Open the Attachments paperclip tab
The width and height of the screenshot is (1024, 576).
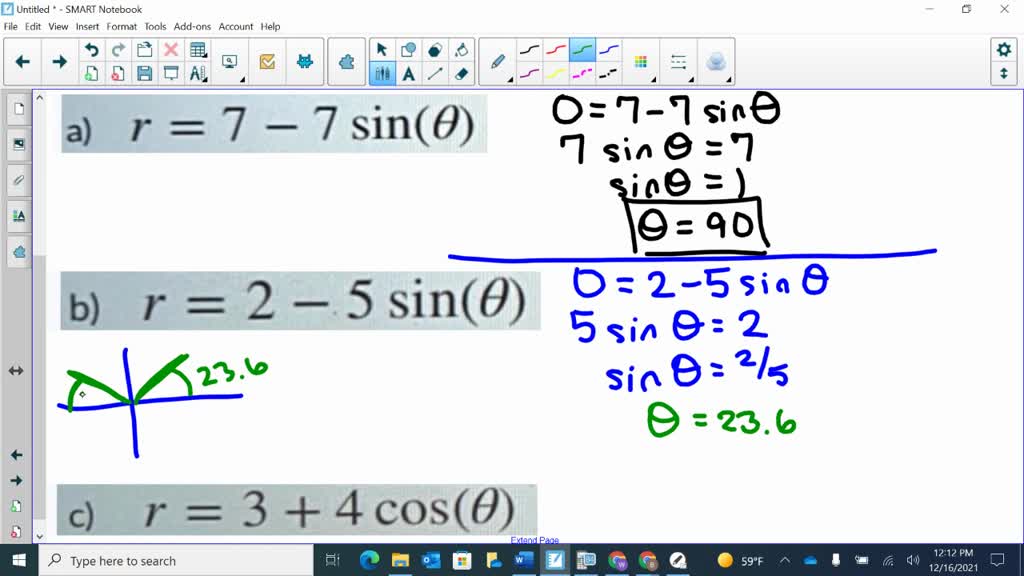pyautogui.click(x=18, y=180)
